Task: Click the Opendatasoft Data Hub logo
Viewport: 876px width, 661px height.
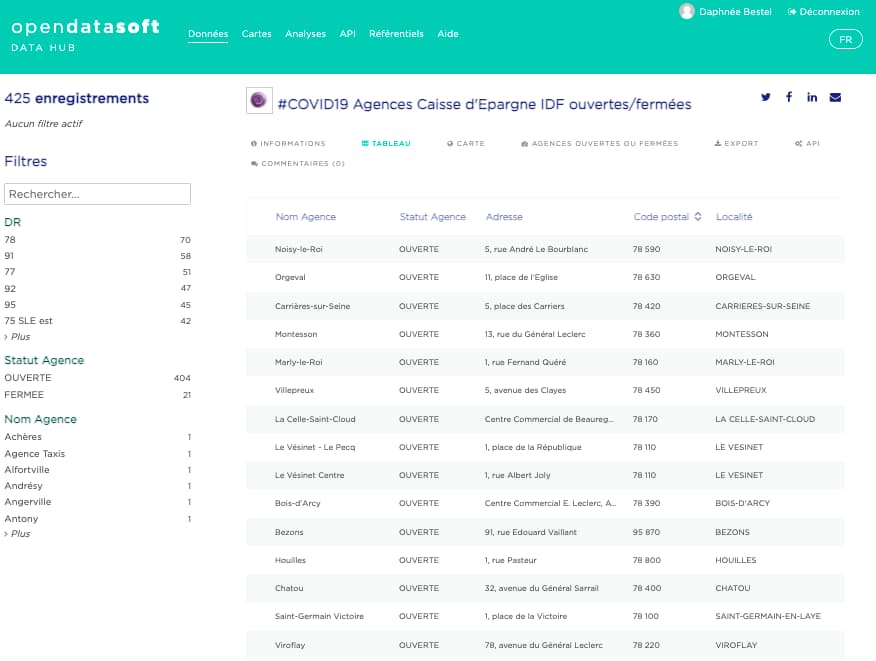Action: [85, 35]
